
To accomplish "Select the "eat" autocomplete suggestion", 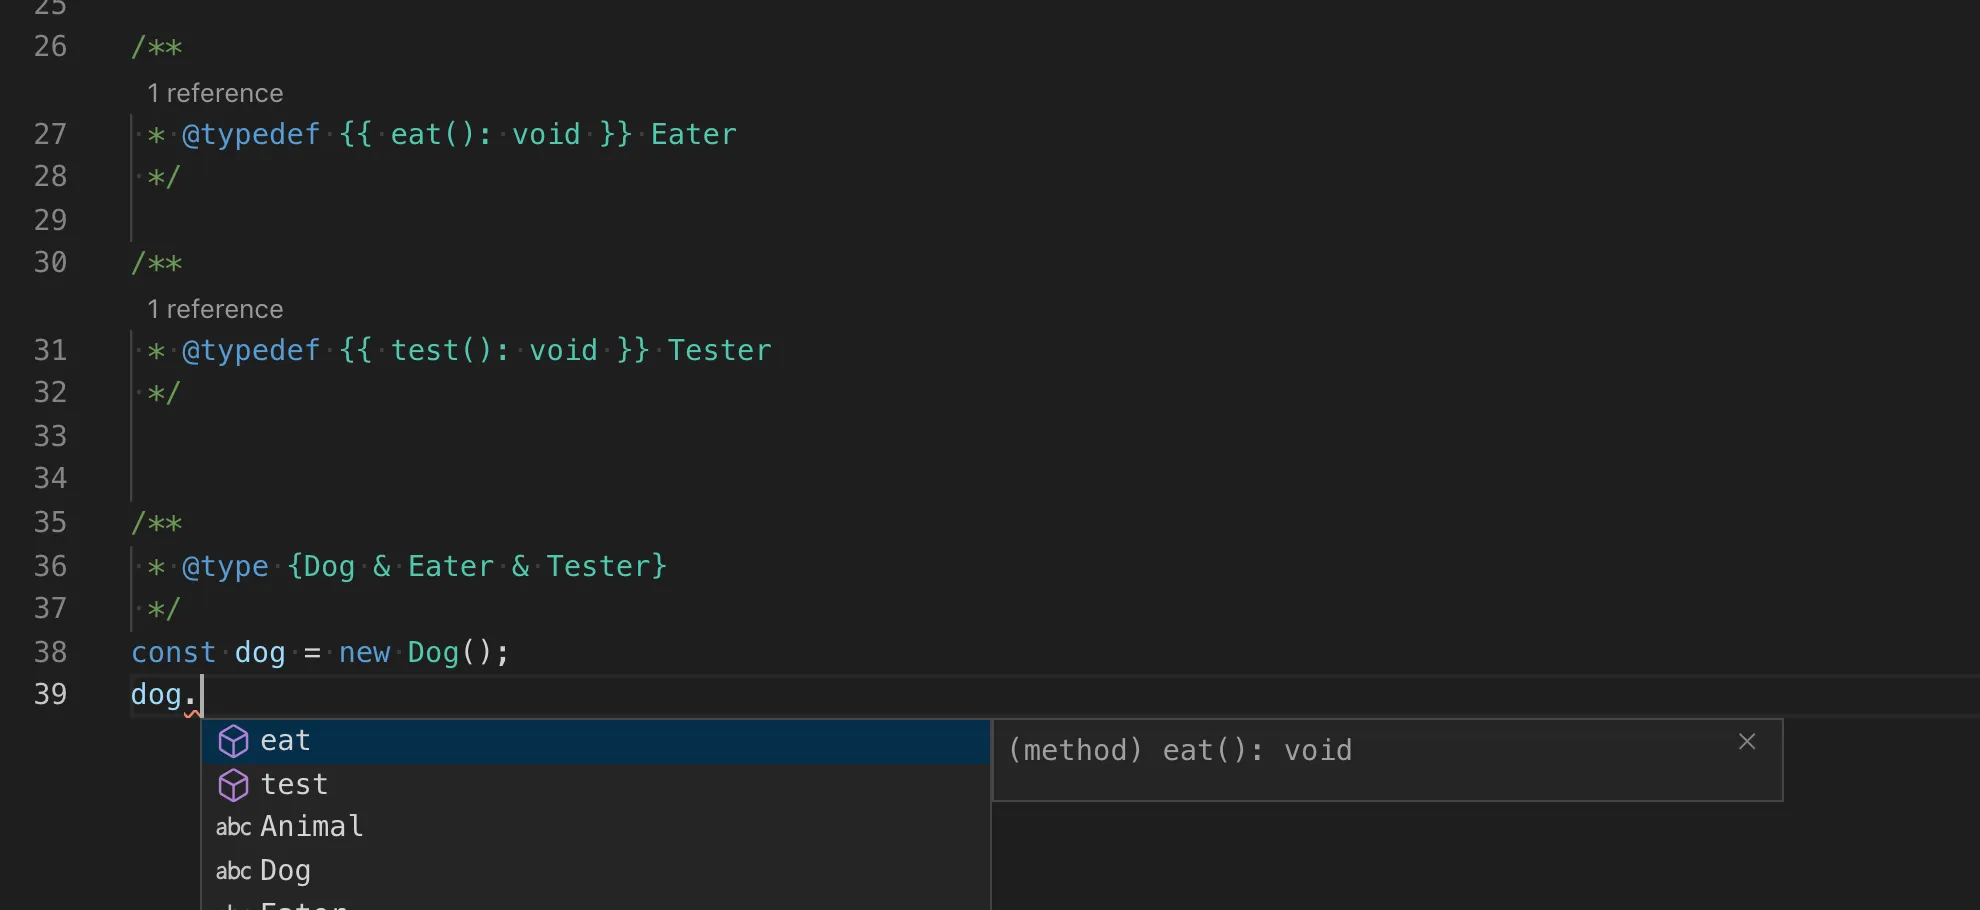I will [x=286, y=741].
